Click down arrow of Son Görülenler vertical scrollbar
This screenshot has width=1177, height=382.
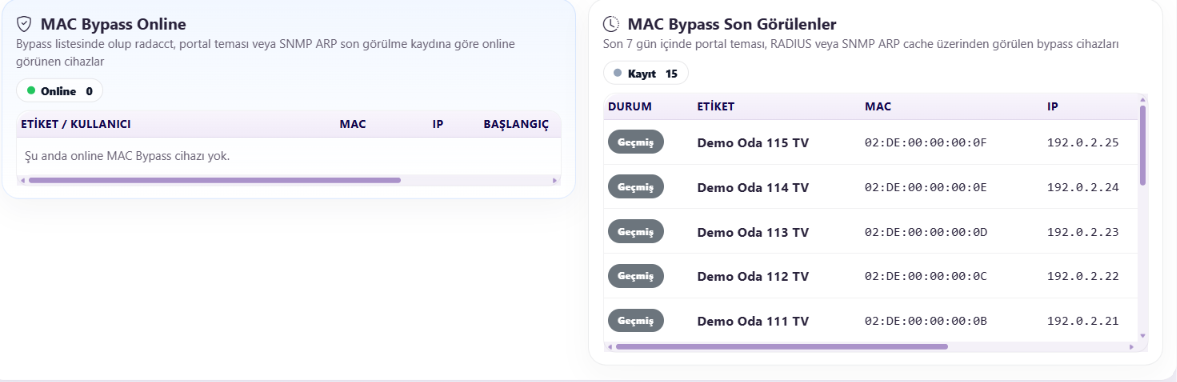[x=1142, y=336]
